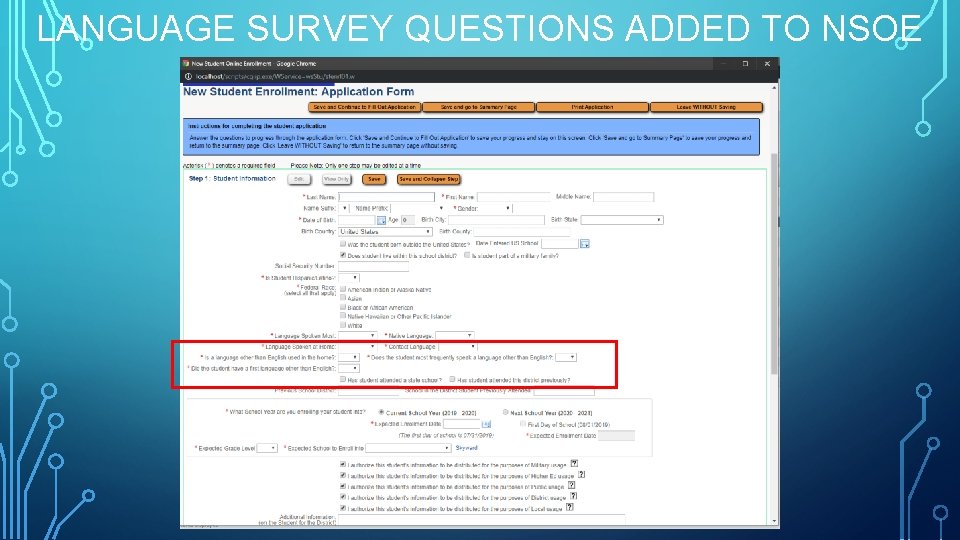960x540 pixels.
Task: Click the help icon for District usage
Action: (x=574, y=497)
